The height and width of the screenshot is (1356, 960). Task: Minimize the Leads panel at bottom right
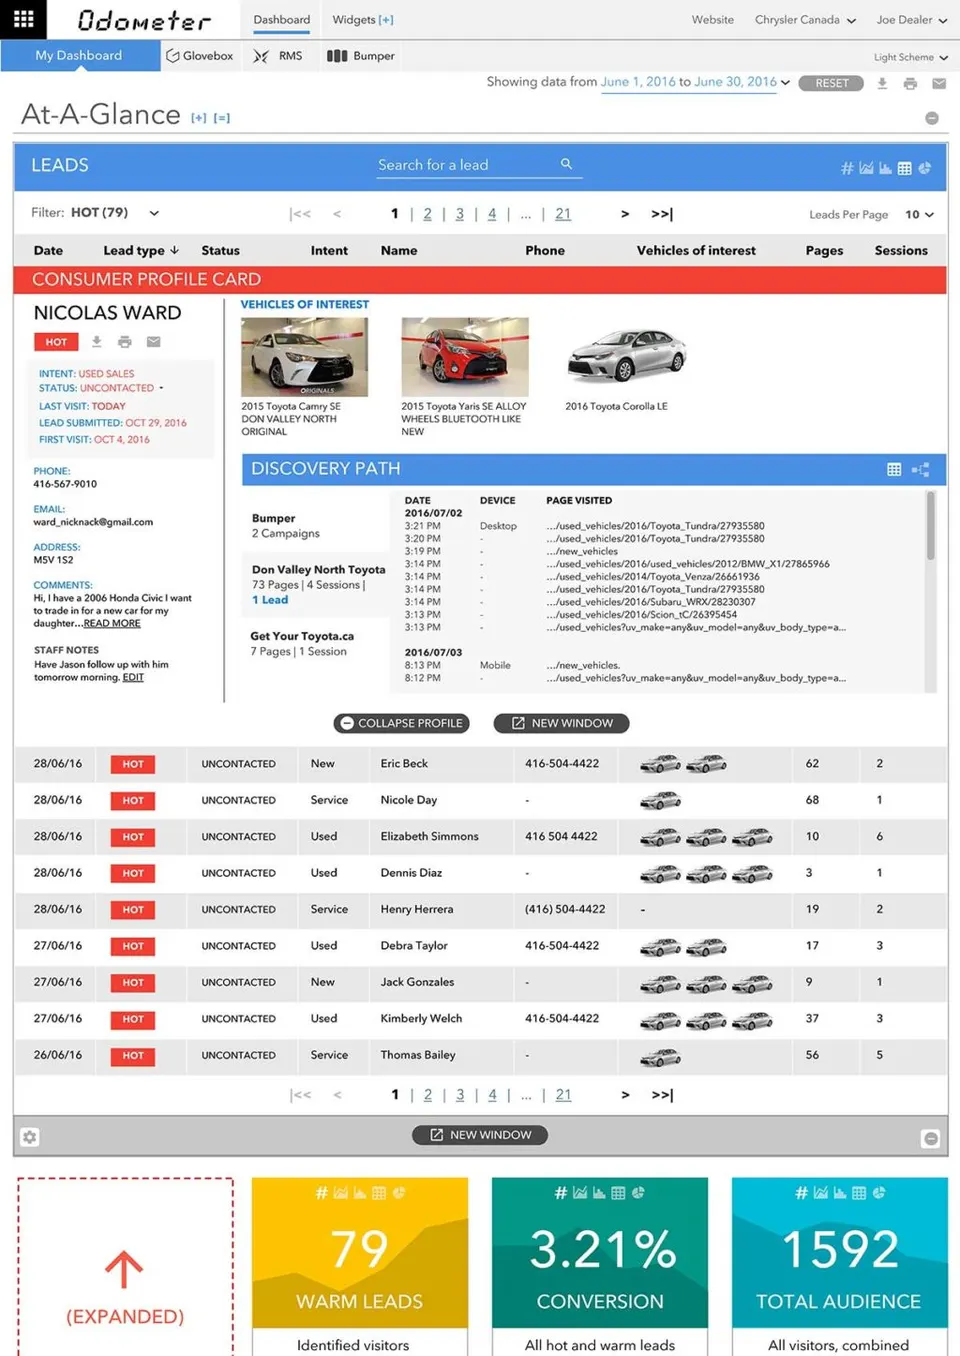coord(930,1138)
